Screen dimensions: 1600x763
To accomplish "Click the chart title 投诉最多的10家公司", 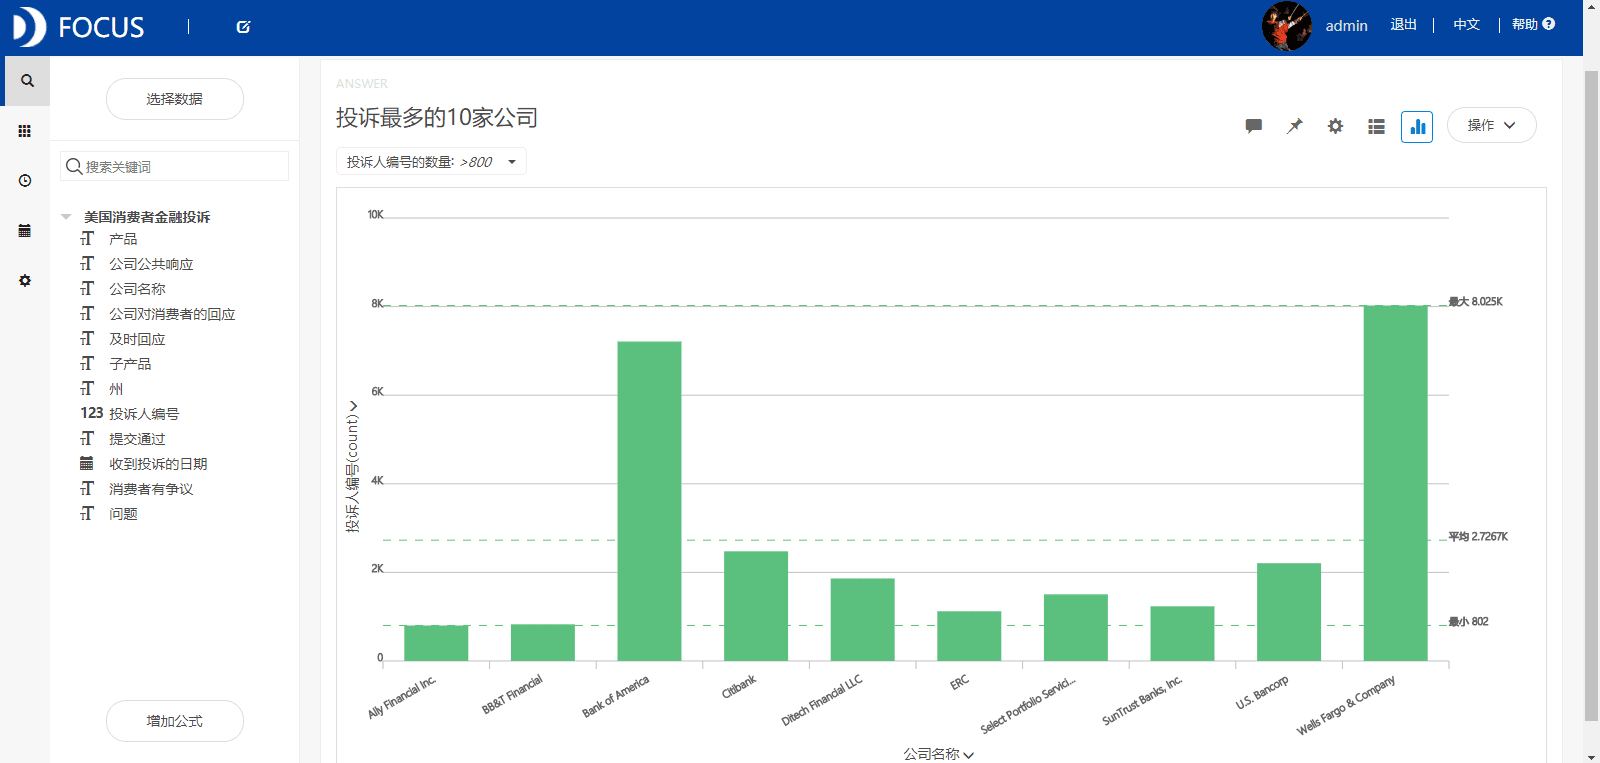I will 437,118.
